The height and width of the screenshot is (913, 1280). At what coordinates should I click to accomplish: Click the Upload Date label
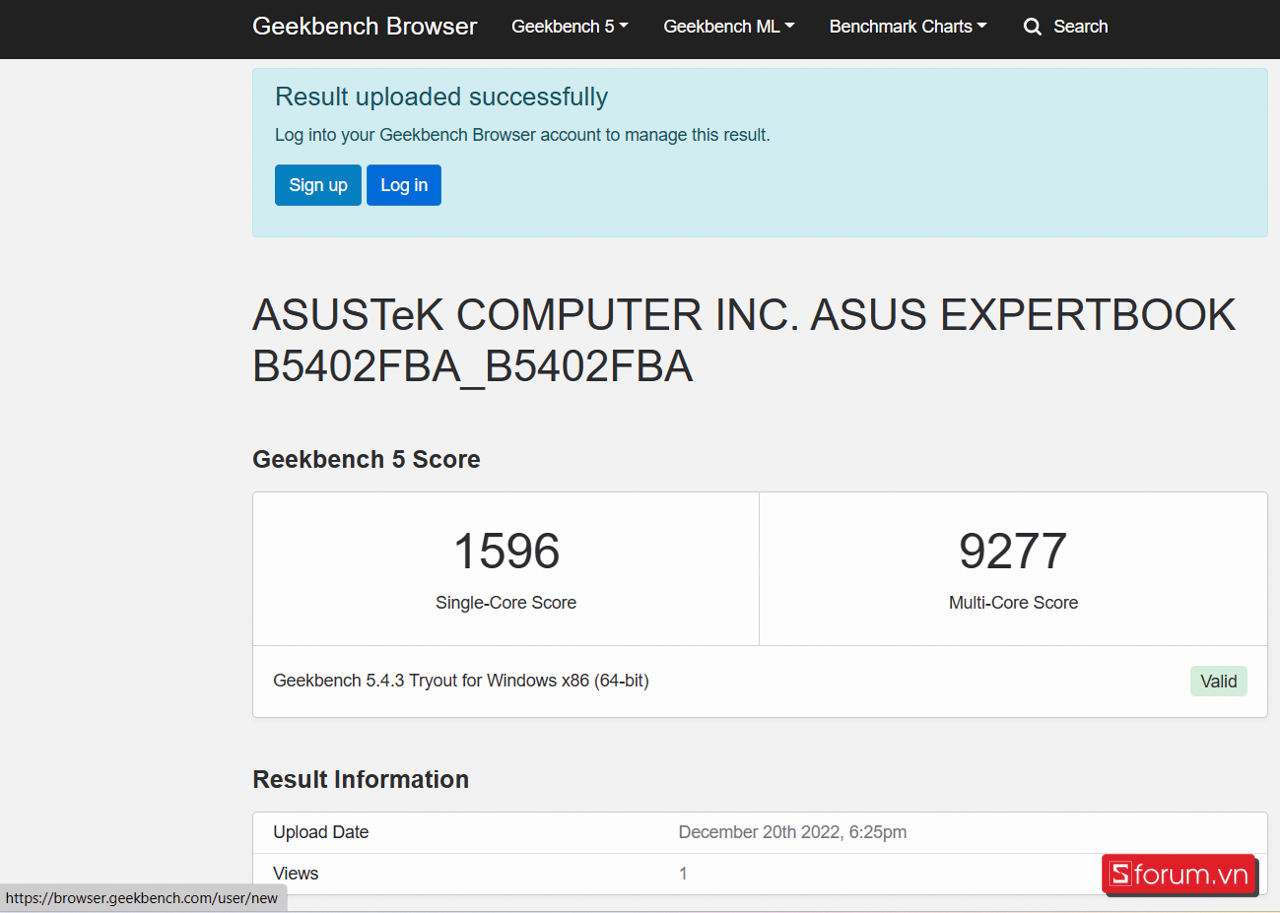pyautogui.click(x=321, y=832)
